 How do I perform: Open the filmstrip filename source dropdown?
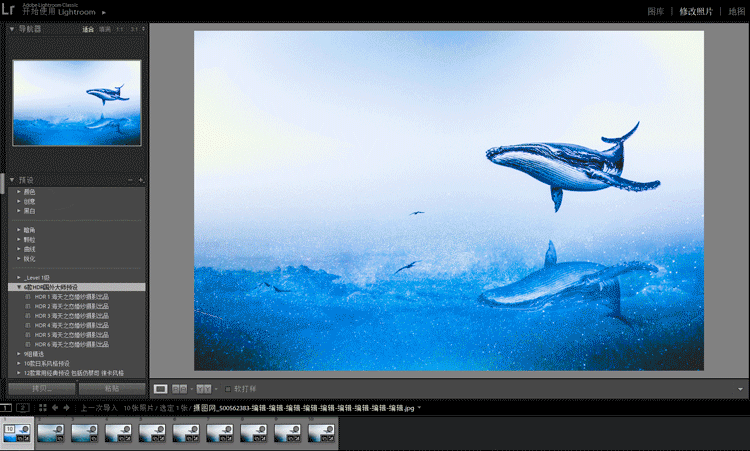click(x=419, y=408)
